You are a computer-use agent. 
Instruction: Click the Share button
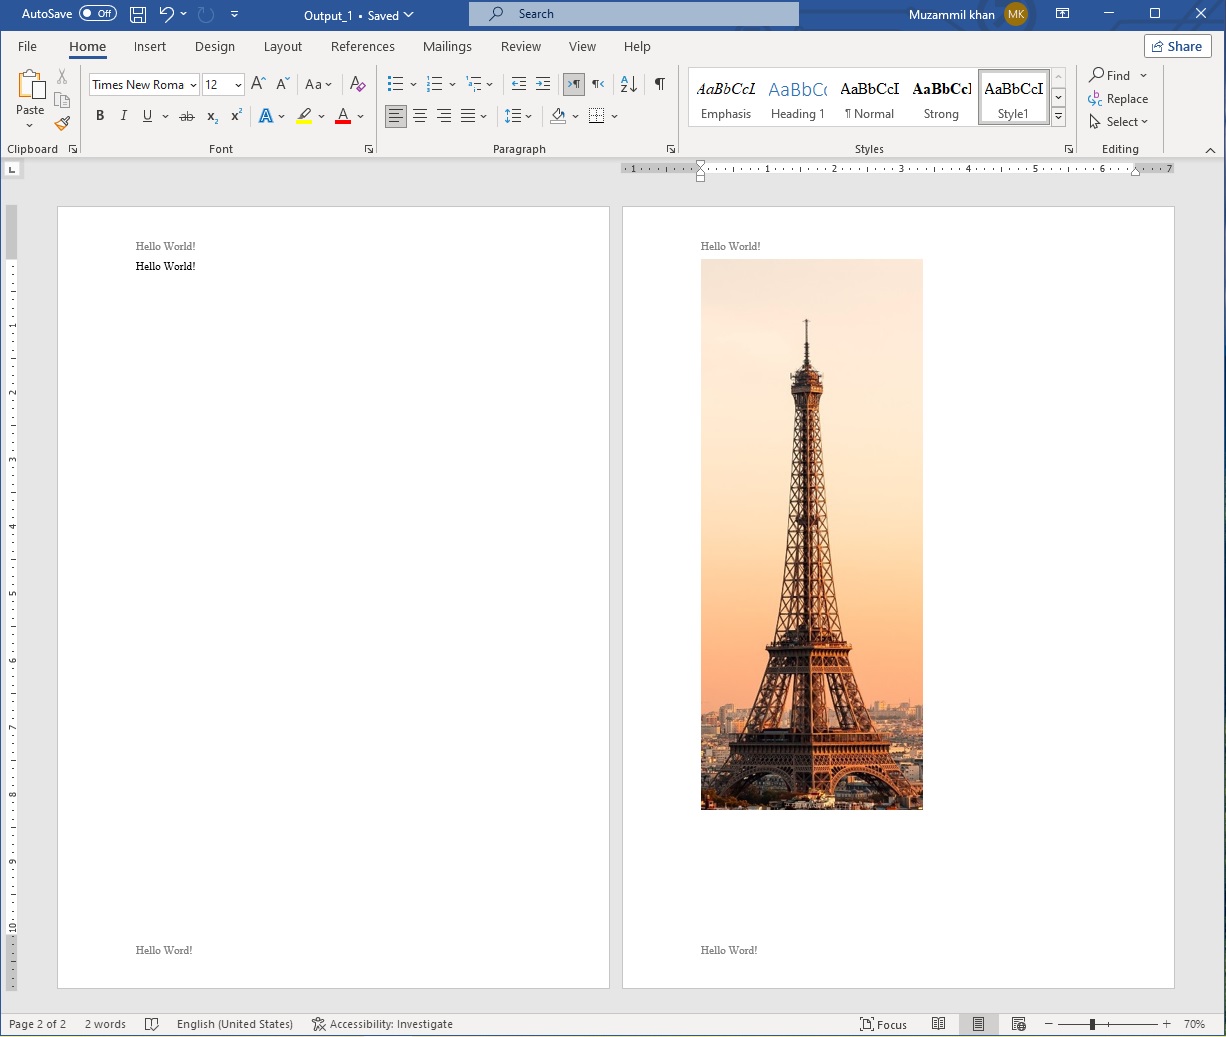[1177, 46]
